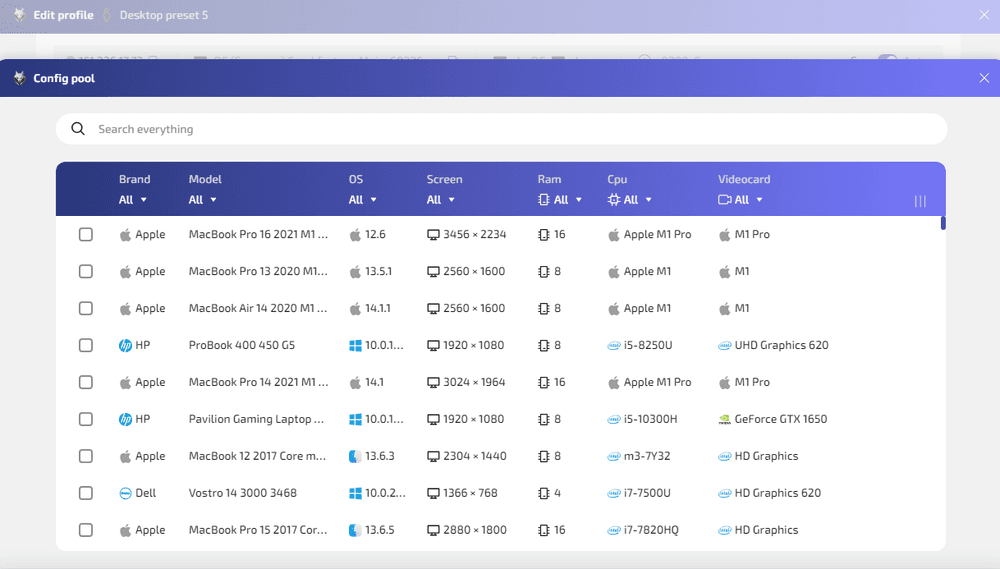Click the i7-7500U CPU text
The height and width of the screenshot is (569, 1000).
point(647,494)
